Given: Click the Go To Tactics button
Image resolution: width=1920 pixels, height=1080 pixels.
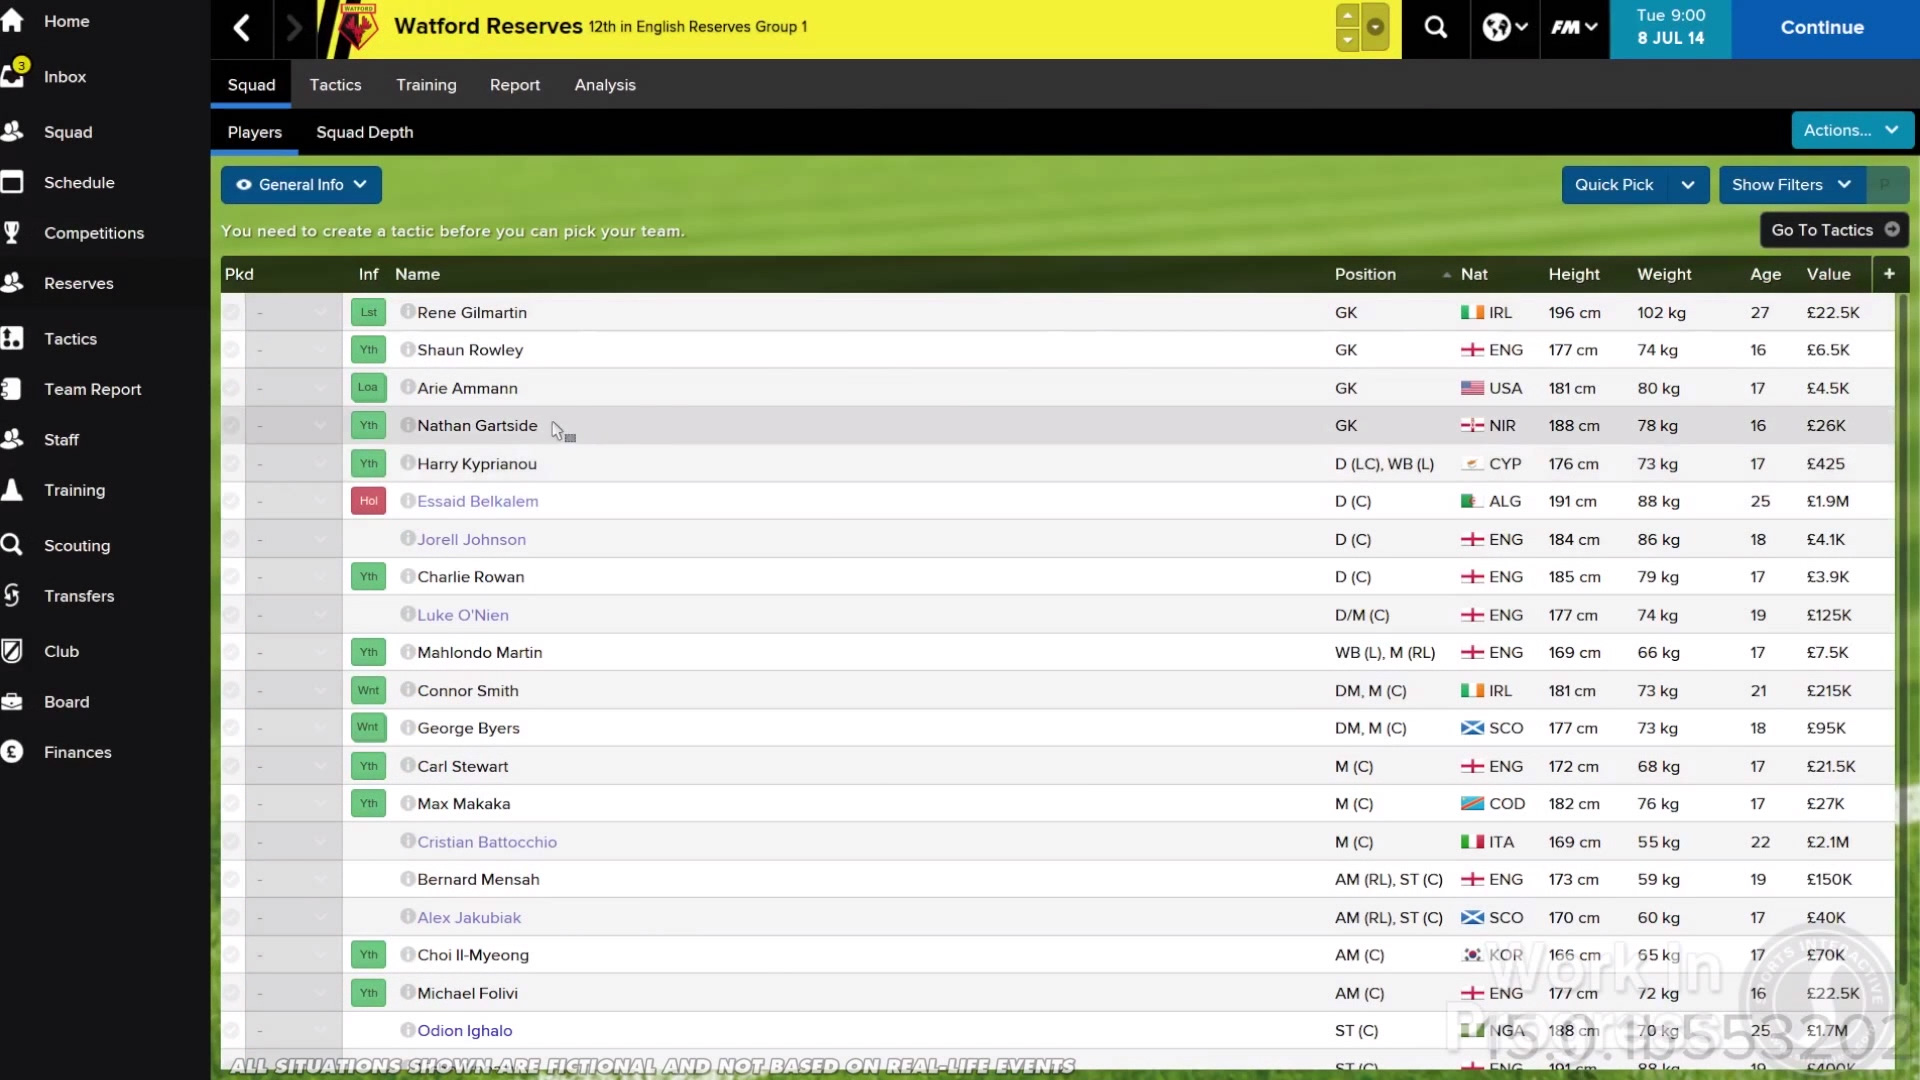Looking at the screenshot, I should [1834, 230].
